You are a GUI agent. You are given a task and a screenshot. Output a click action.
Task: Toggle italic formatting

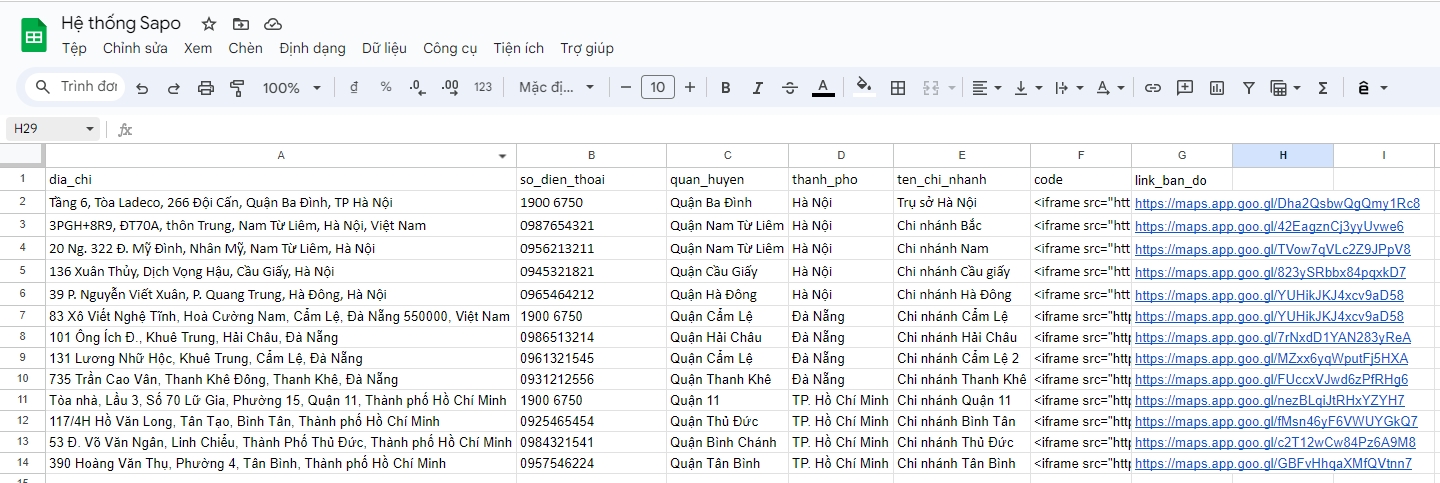(758, 88)
